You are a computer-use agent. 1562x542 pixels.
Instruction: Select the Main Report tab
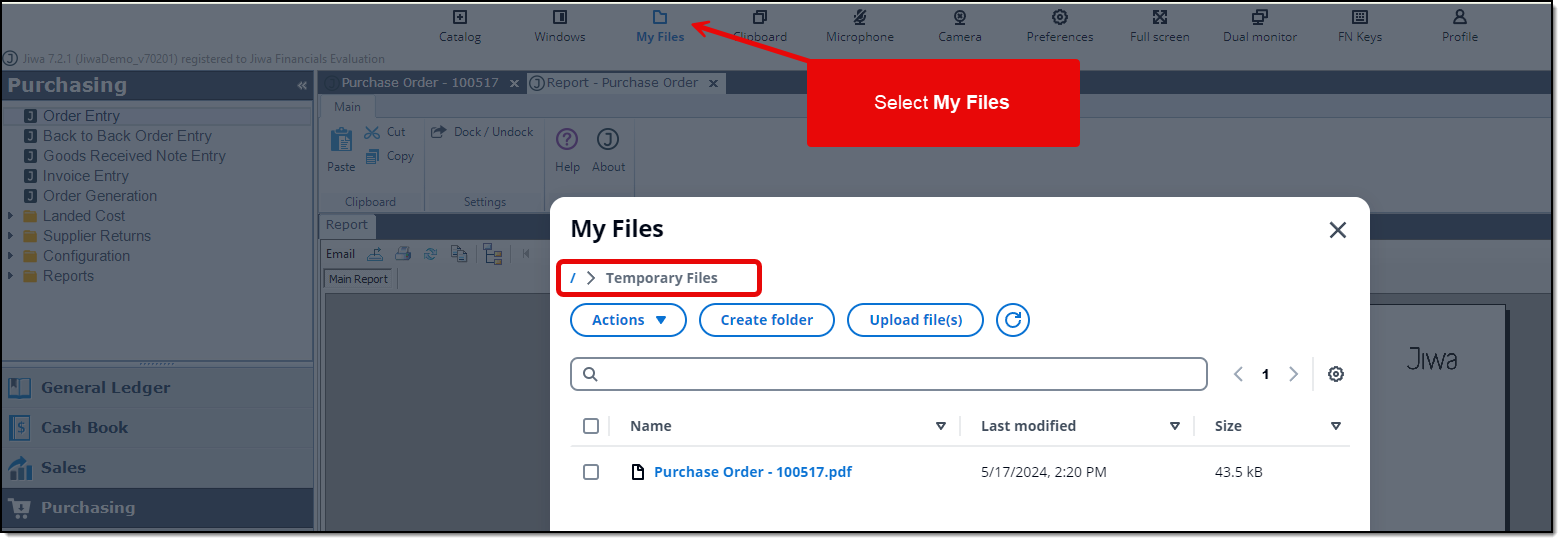[359, 279]
